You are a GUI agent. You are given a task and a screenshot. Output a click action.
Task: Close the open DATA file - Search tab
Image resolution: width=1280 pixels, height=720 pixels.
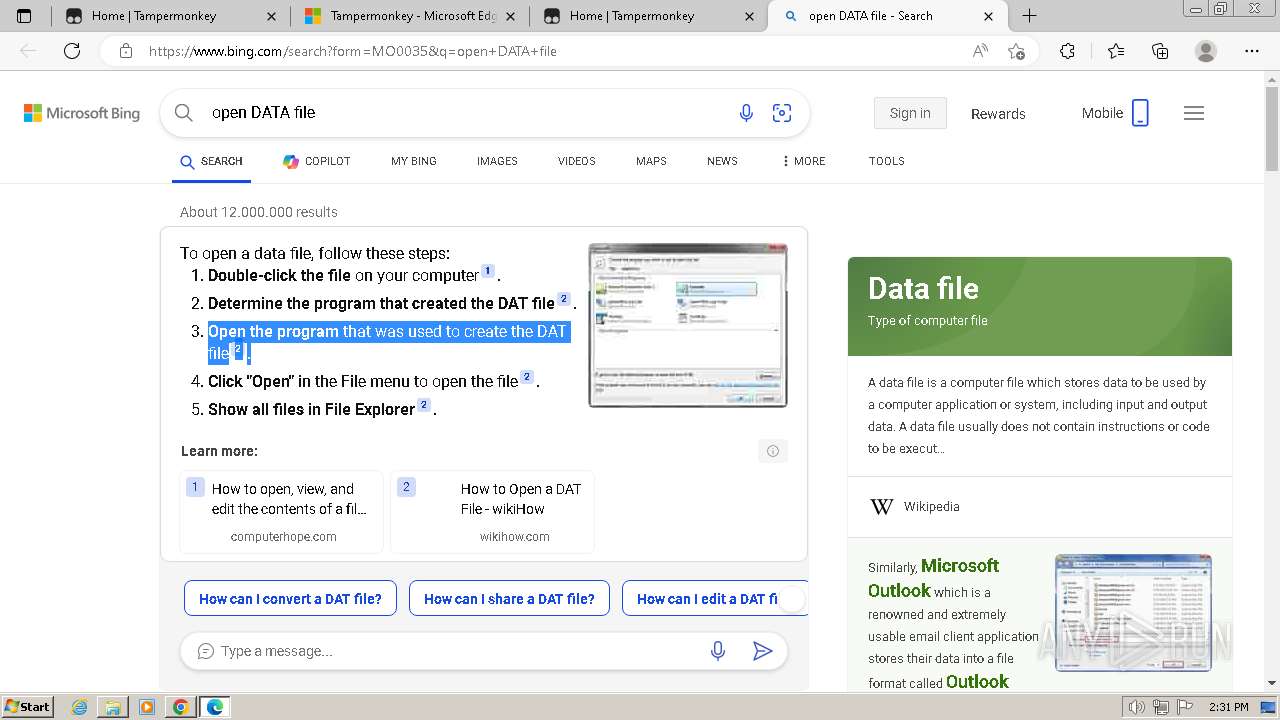pos(989,16)
